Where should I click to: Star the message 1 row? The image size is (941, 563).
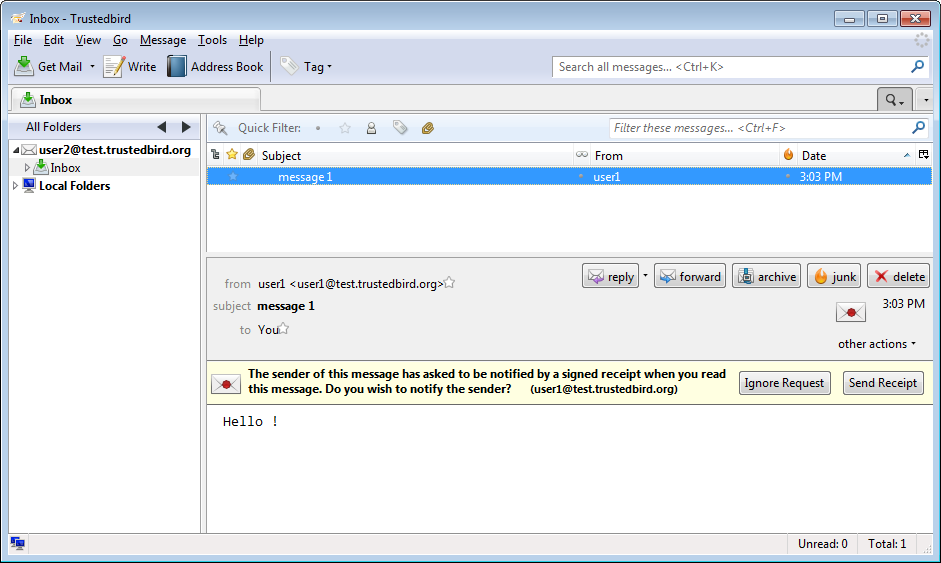[x=233, y=177]
